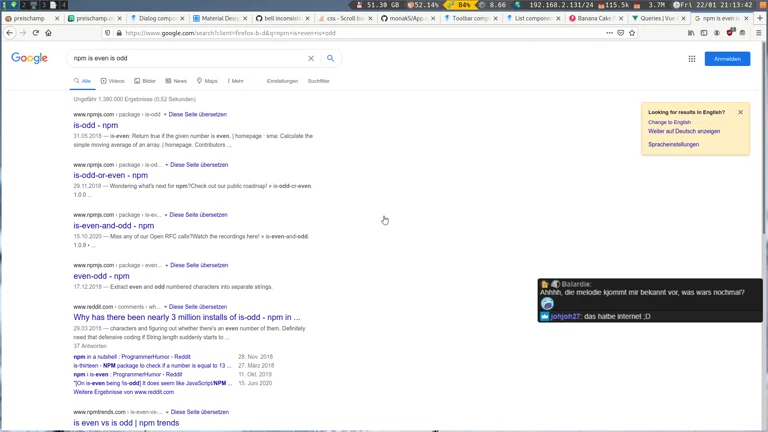Screen dimensions: 768x432
Task: Open the Firefox page actions ellipsis menu
Action: pyautogui.click(x=609, y=33)
